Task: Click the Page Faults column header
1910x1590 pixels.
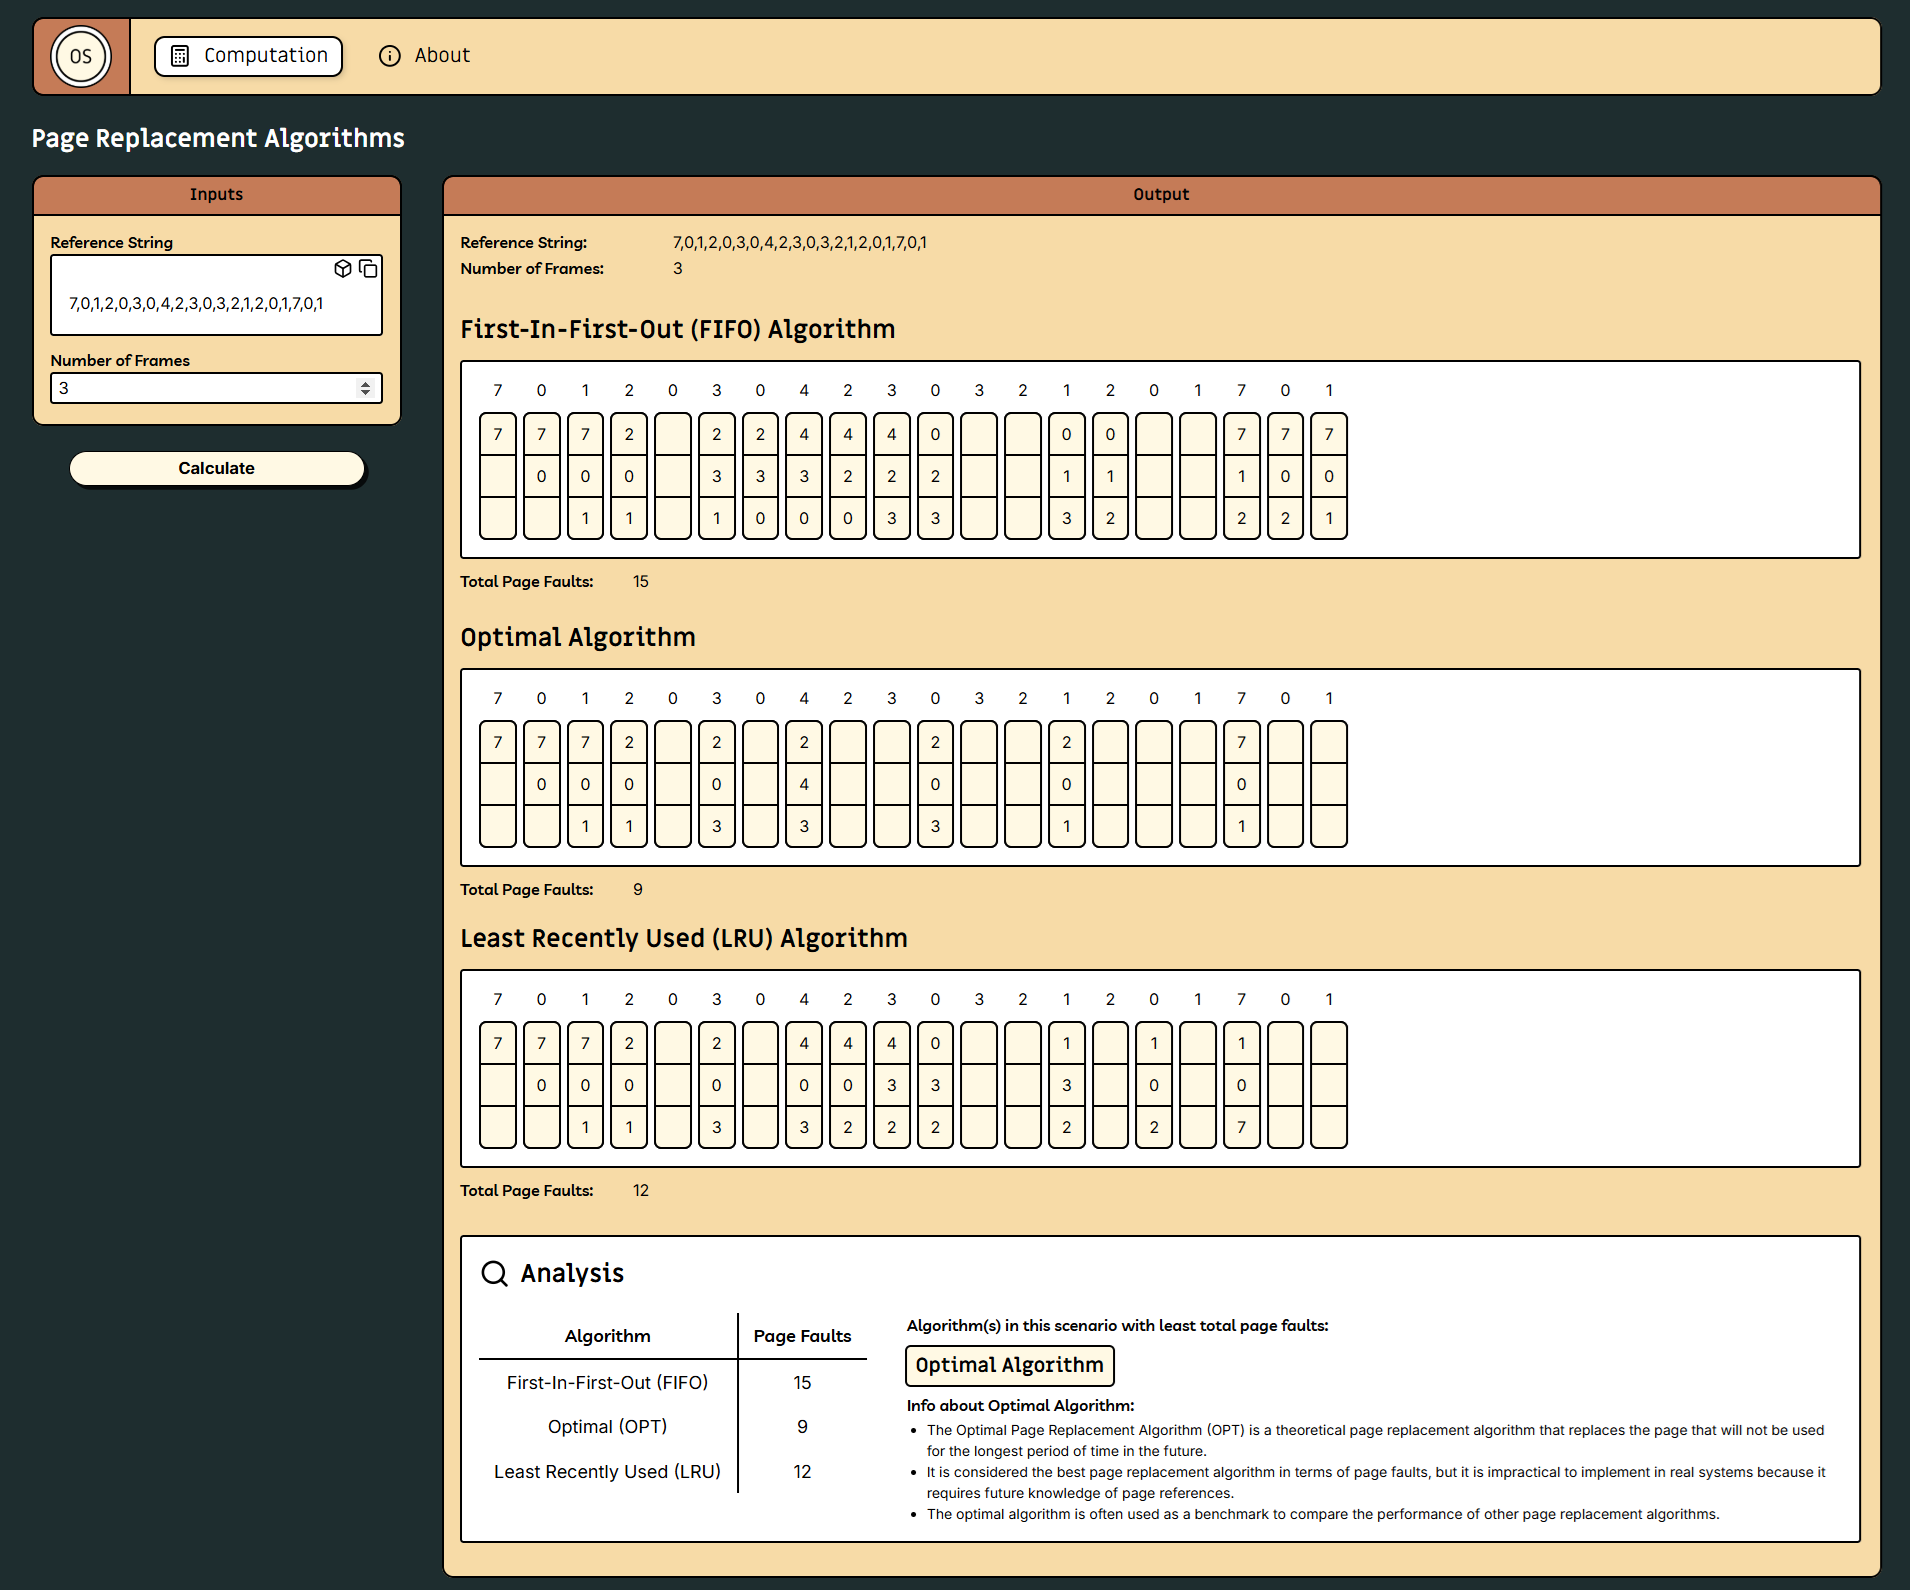Action: [802, 1336]
